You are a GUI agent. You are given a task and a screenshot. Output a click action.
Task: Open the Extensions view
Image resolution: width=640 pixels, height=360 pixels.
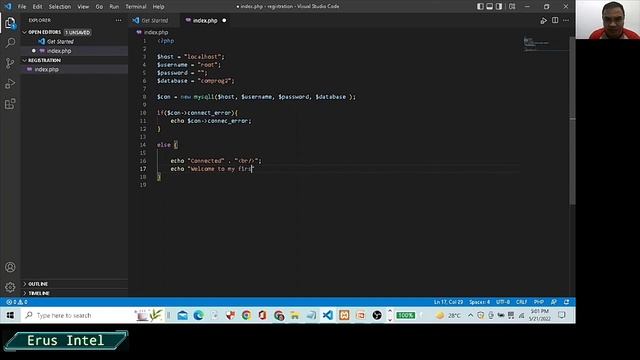coord(10,104)
